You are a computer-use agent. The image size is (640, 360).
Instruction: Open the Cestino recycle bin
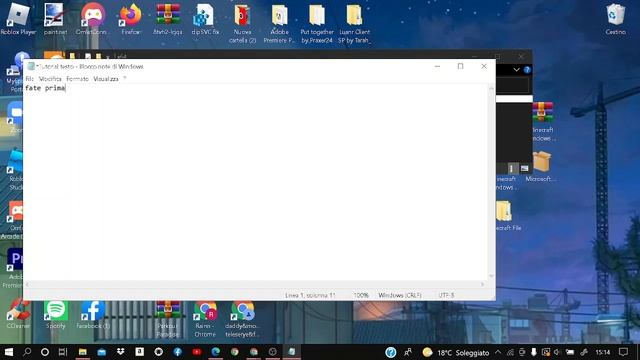(615, 19)
